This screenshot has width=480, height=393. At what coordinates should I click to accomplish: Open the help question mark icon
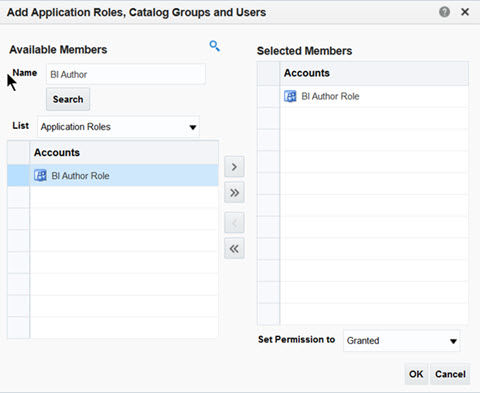click(x=444, y=12)
